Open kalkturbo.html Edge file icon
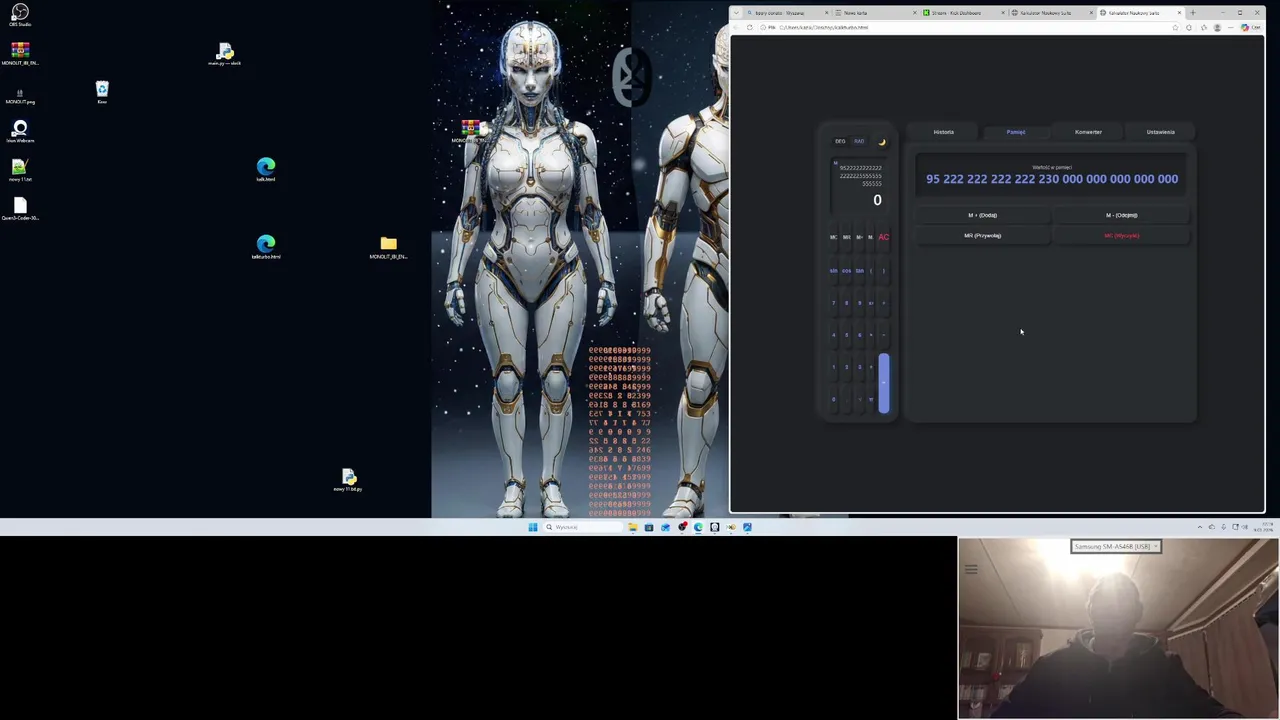 (x=266, y=246)
